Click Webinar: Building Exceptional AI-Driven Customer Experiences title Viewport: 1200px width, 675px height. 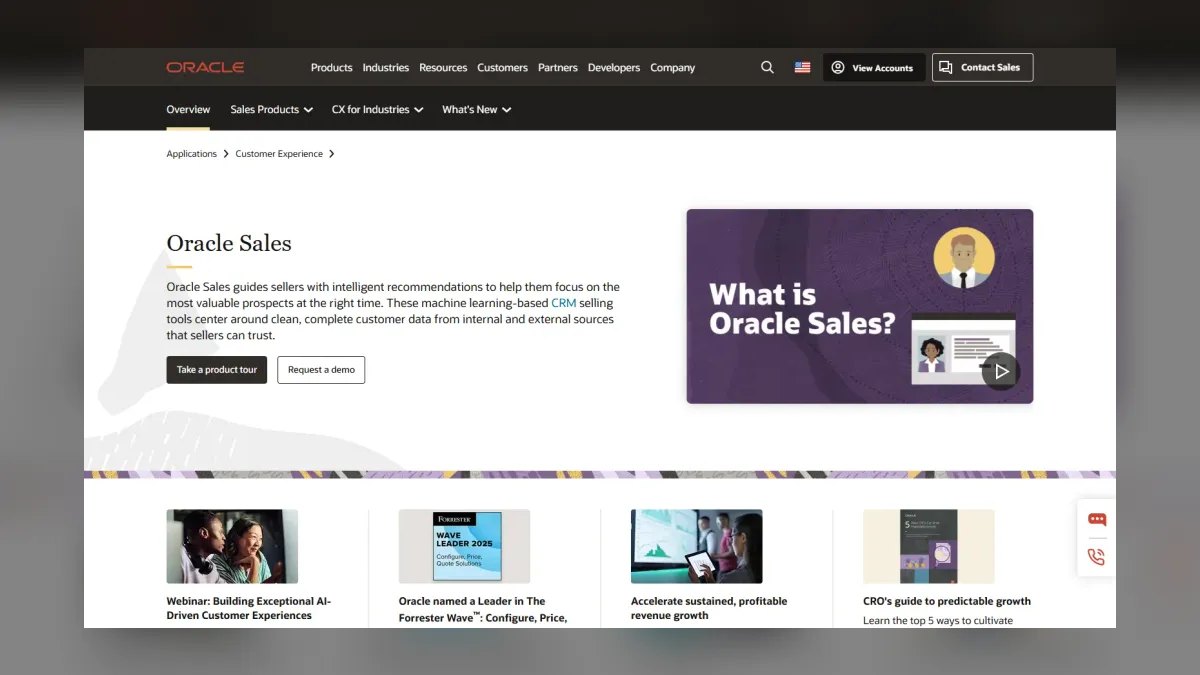[x=249, y=608]
